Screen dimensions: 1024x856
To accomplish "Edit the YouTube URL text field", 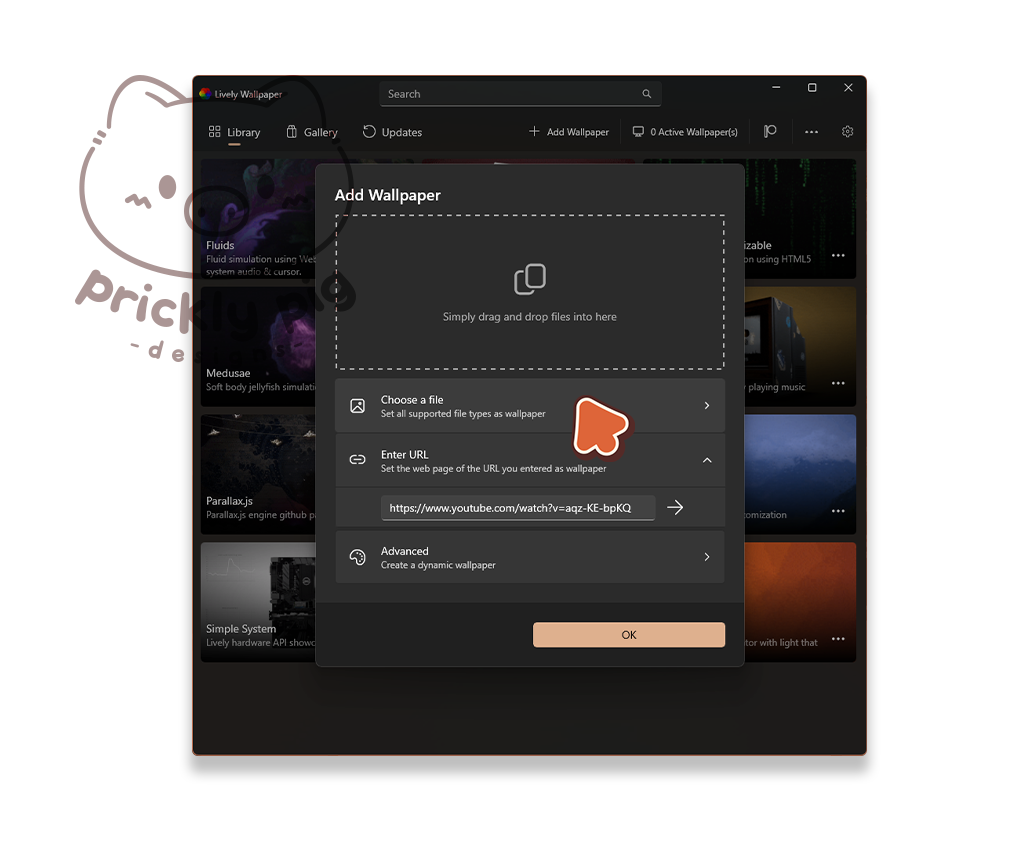I will [x=518, y=508].
